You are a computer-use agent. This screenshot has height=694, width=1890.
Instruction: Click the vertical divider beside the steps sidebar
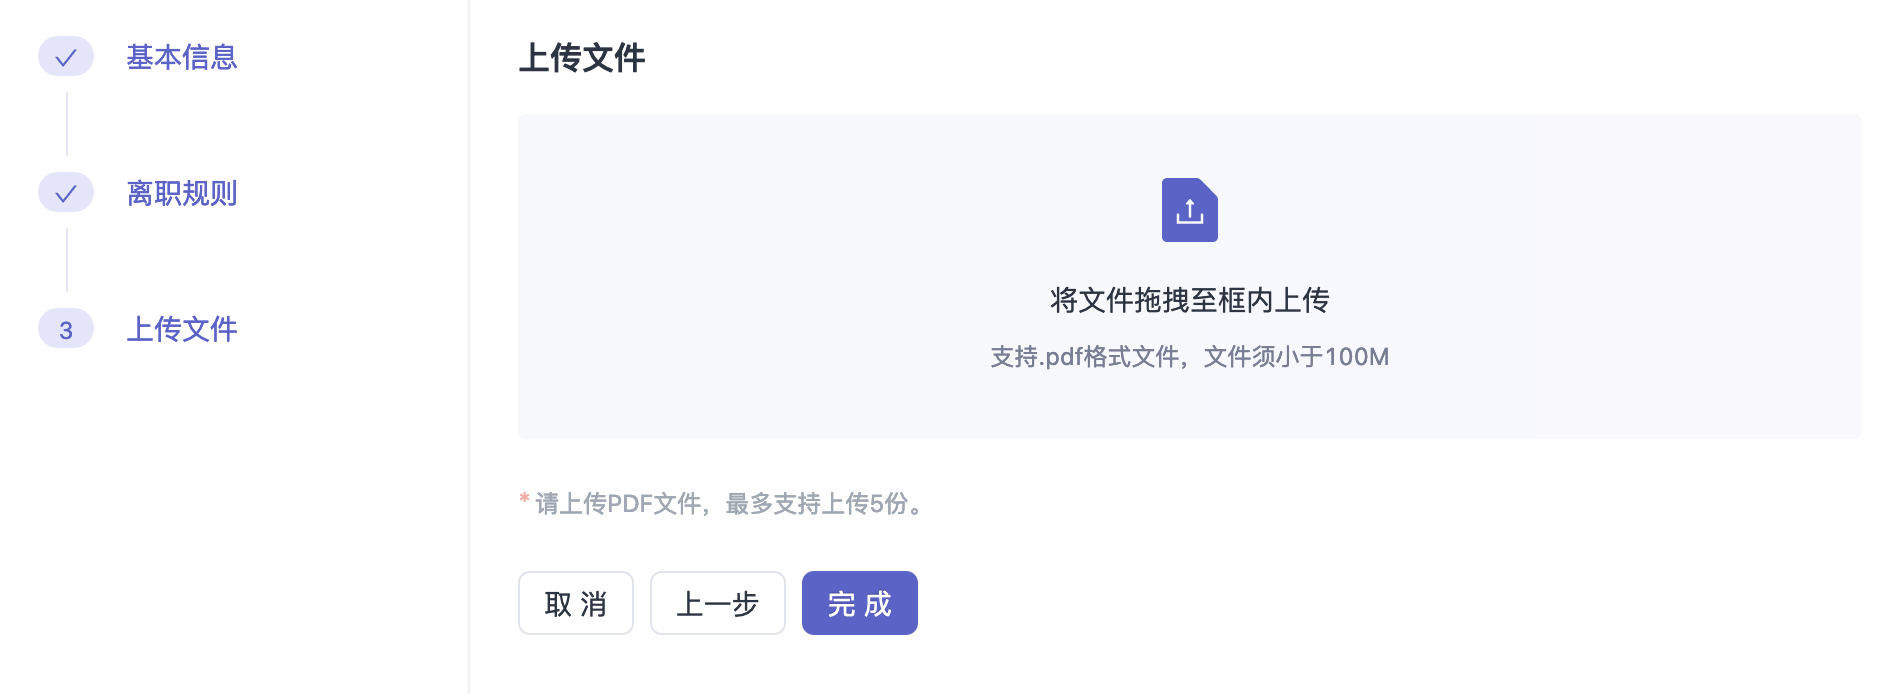point(469,347)
